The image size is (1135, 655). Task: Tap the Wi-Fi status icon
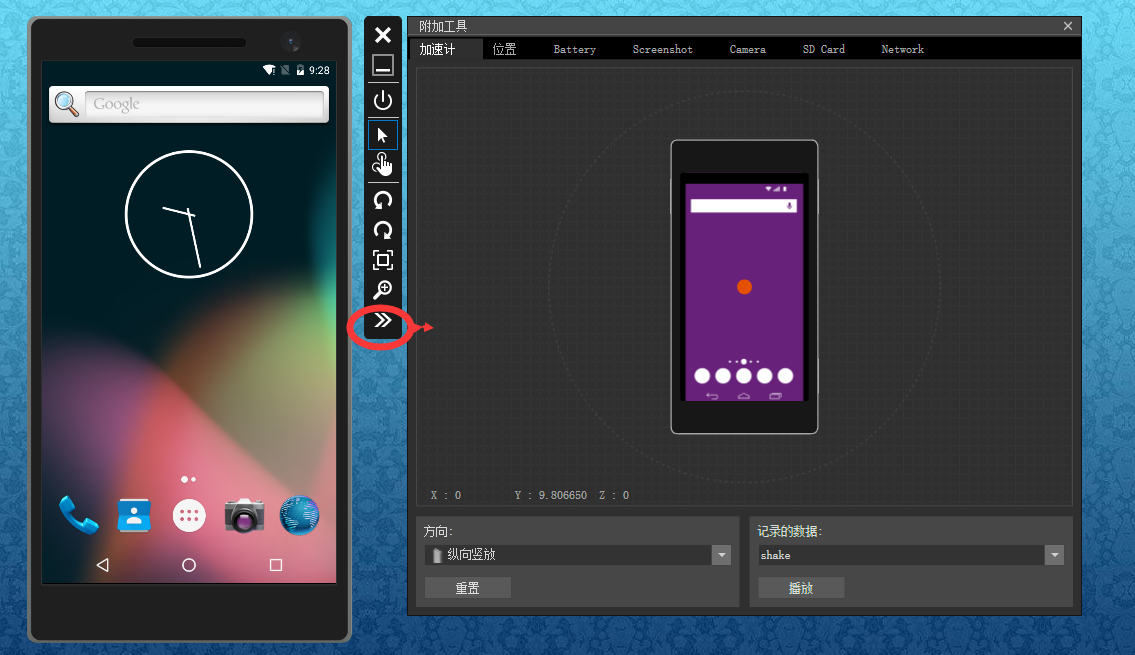click(x=269, y=70)
